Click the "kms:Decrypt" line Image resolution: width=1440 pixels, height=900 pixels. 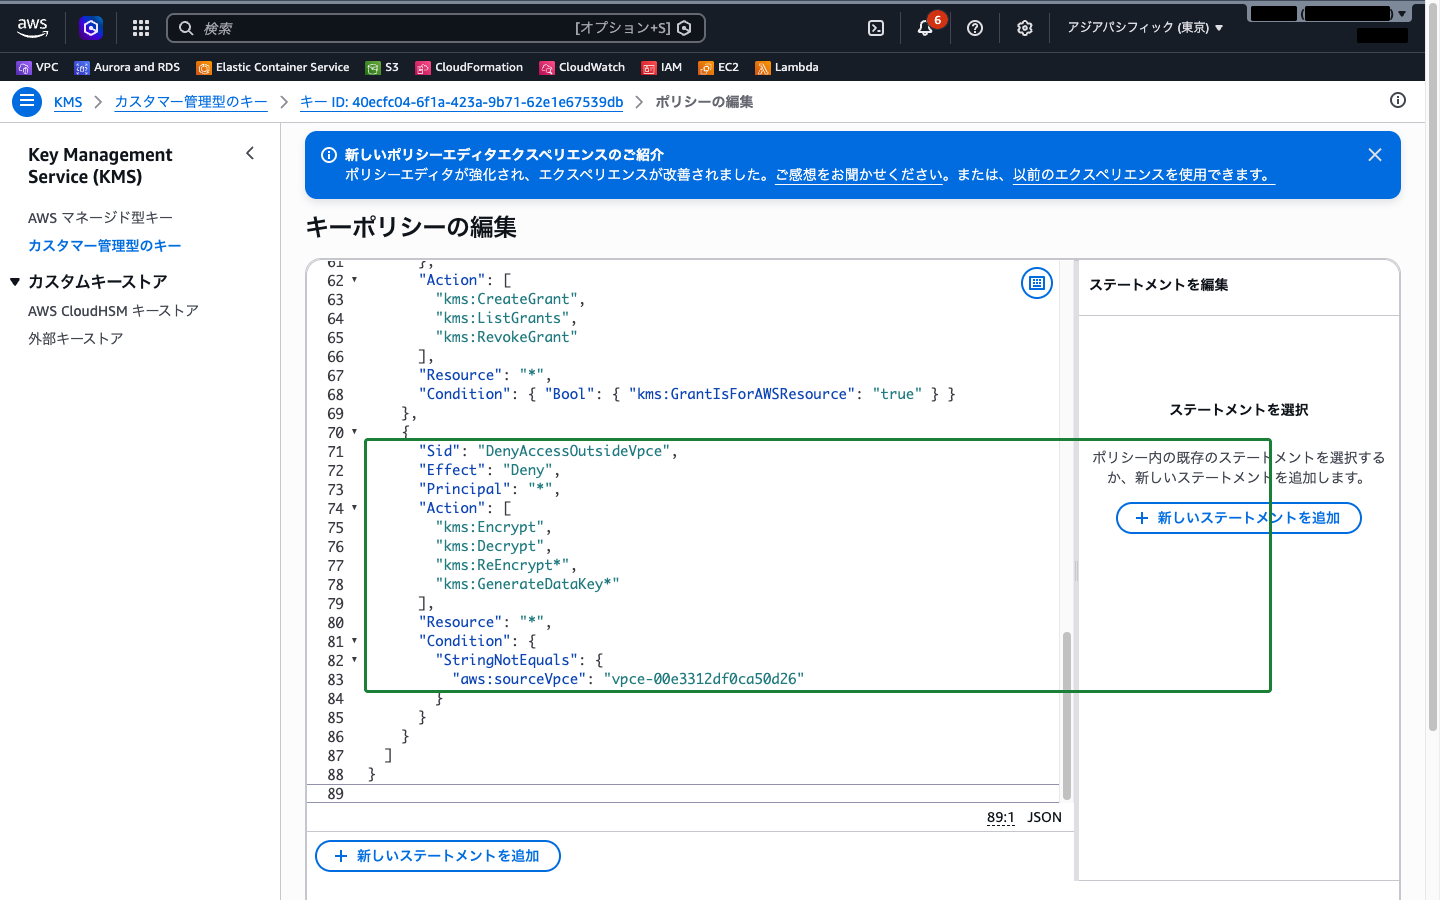[489, 546]
